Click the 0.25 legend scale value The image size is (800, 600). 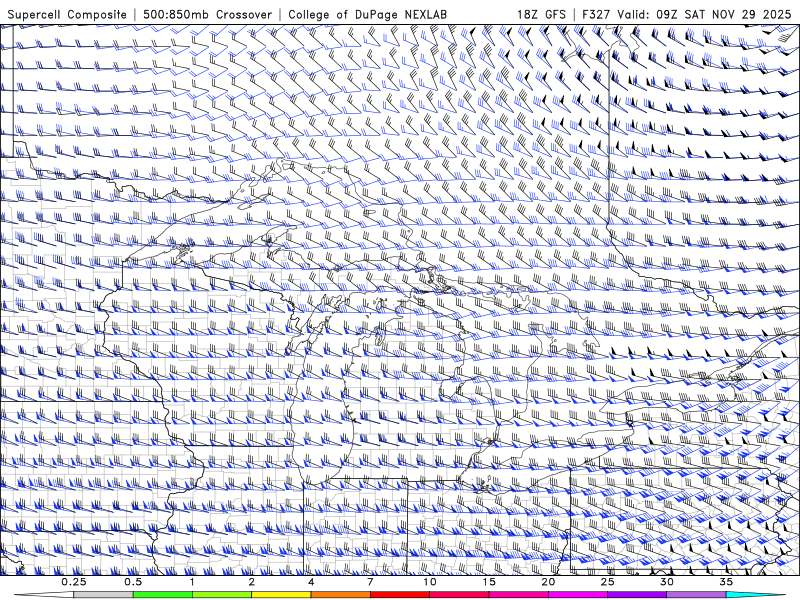pos(74,582)
